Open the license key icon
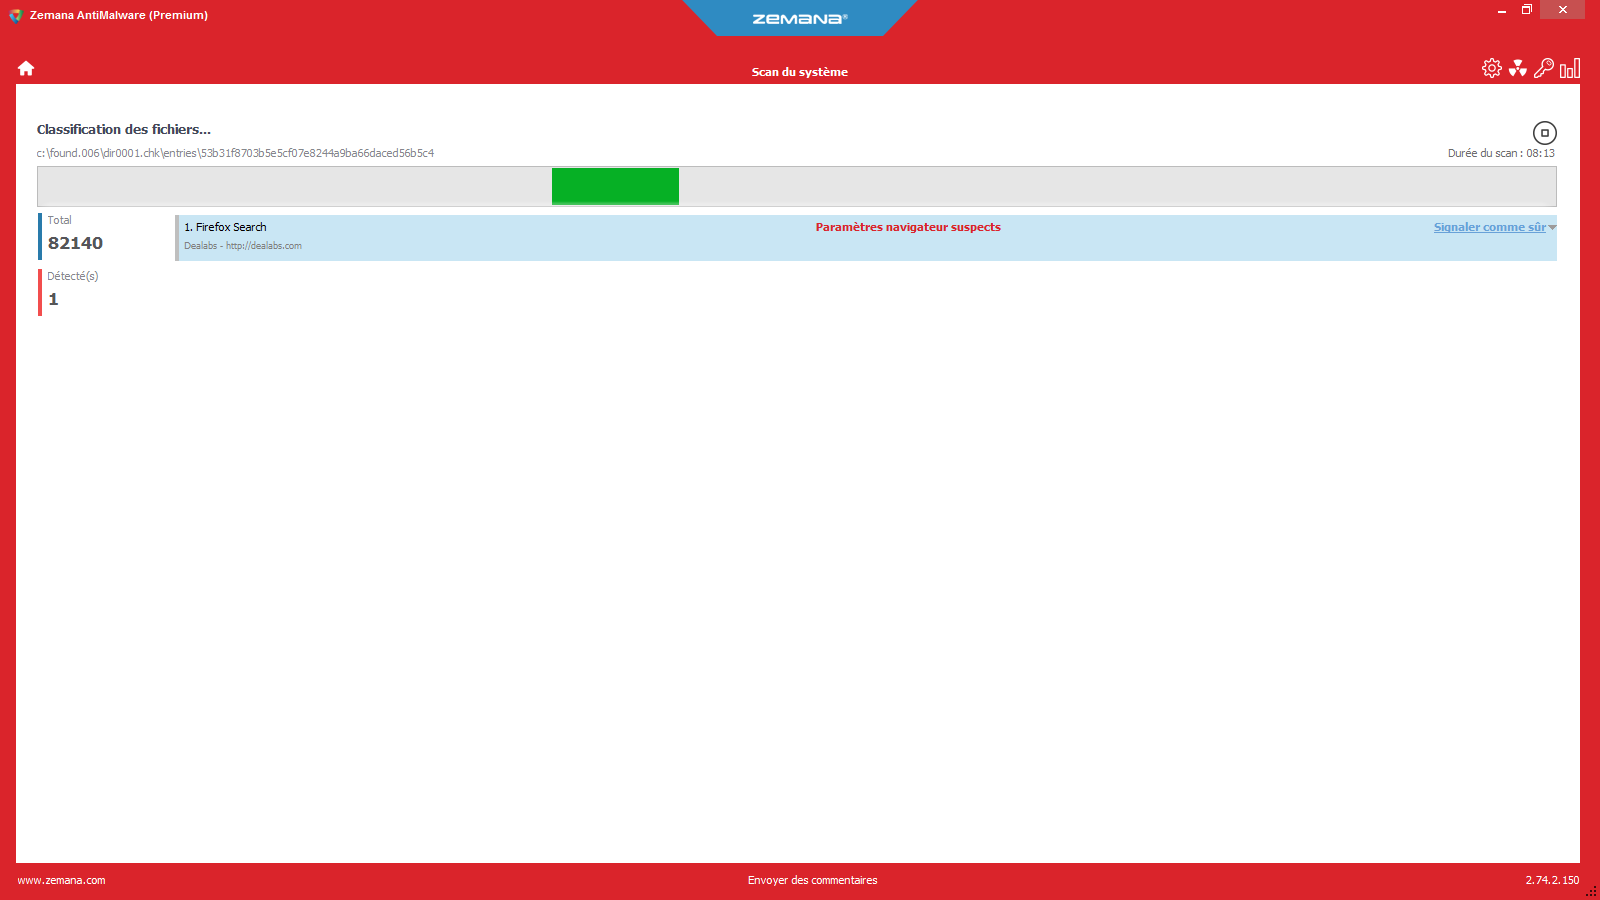 (1544, 68)
